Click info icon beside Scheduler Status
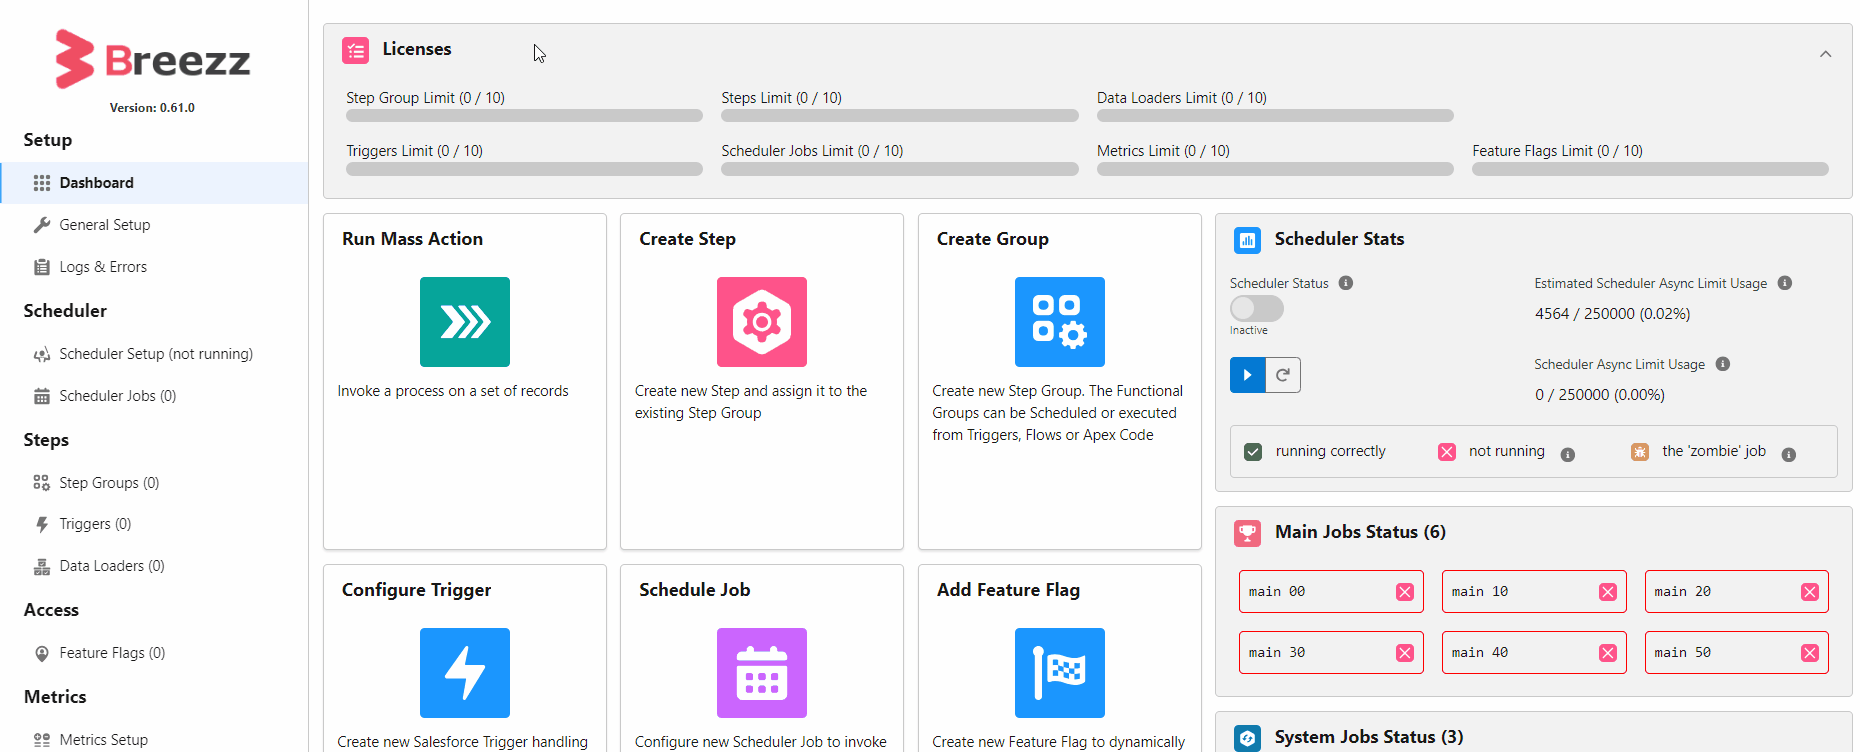 coord(1346,283)
